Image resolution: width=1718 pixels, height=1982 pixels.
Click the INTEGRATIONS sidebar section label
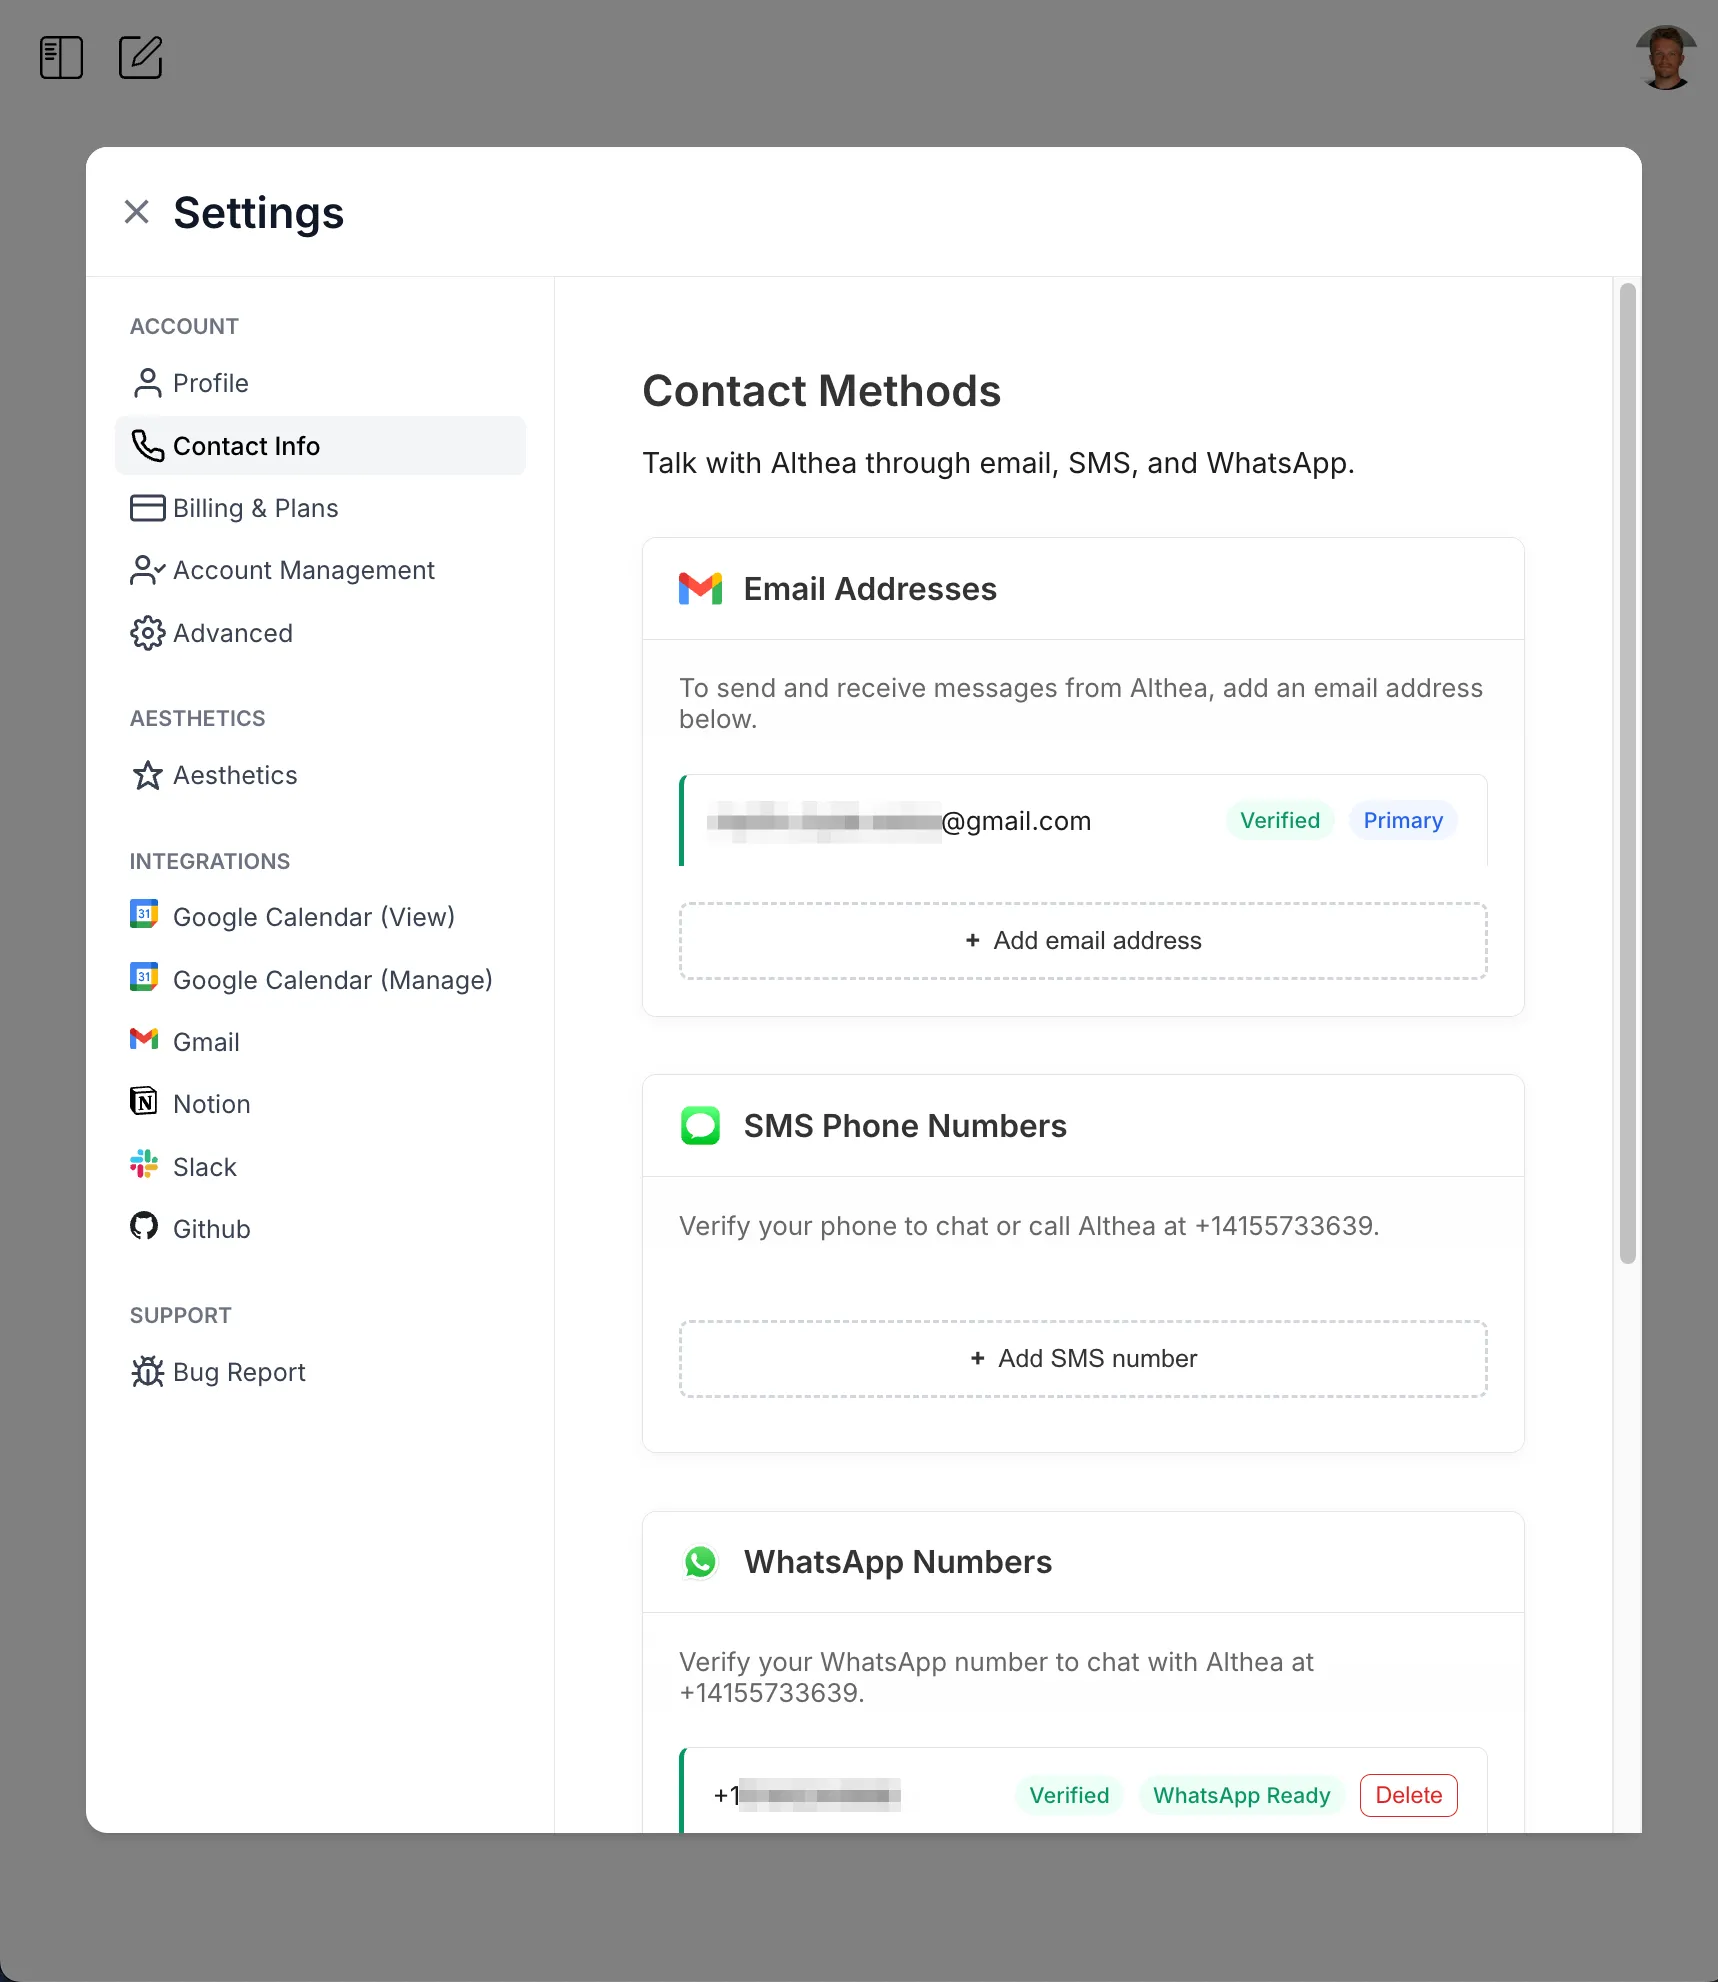click(x=210, y=862)
